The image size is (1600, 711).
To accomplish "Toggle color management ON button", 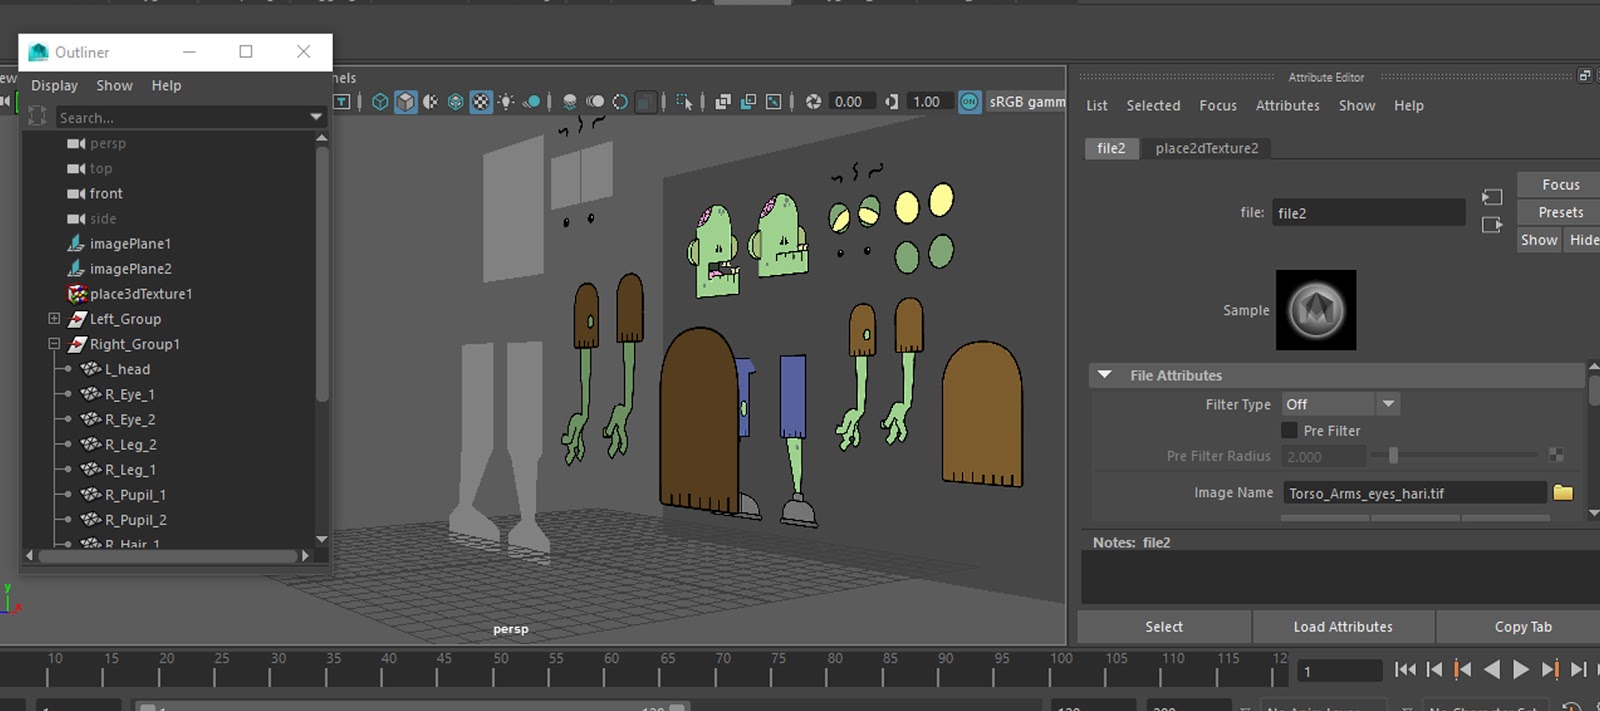I will click(x=969, y=102).
